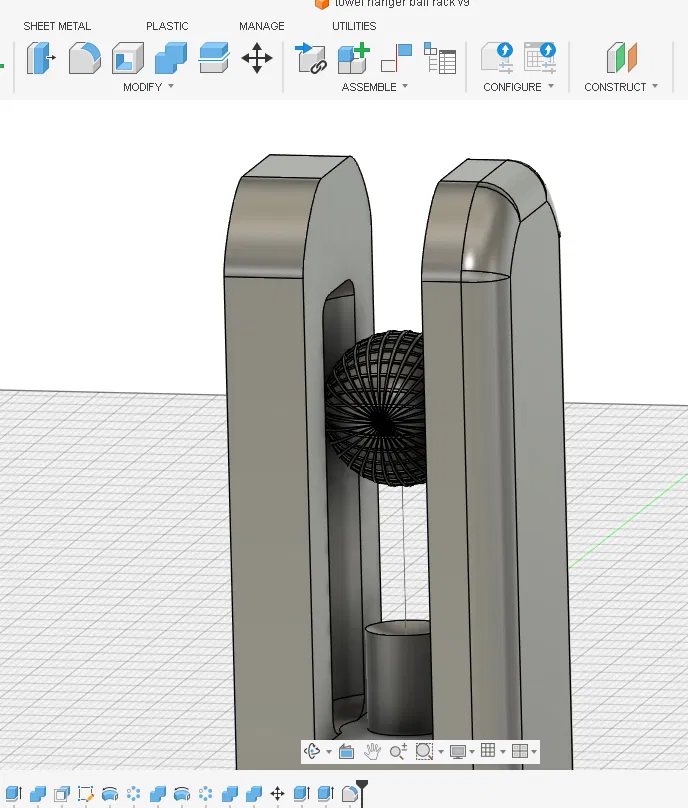Select the Offset Plane construct tool
688x808 pixels.
pos(622,58)
